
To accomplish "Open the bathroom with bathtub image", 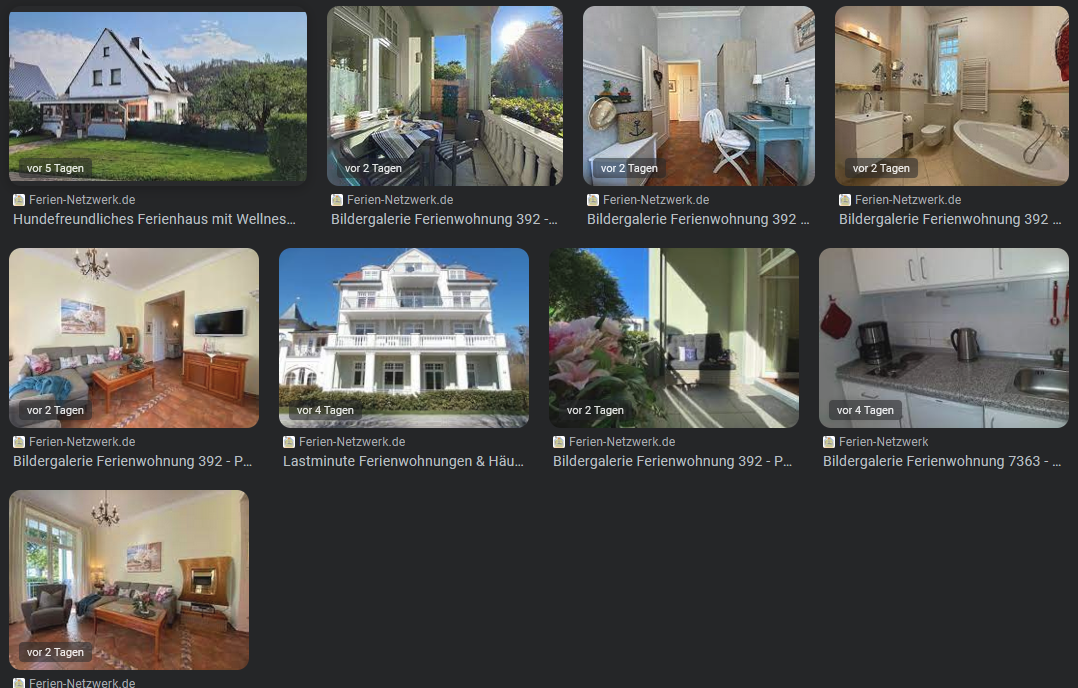I will (952, 96).
